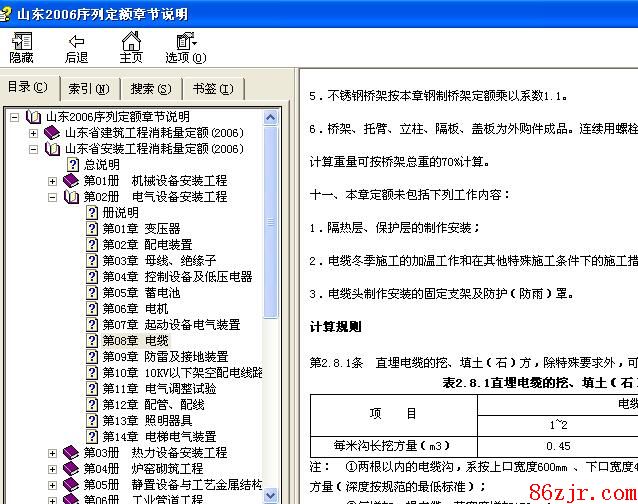Collapse the 第02册 电气设备安装工程 node
Viewport: 638px width, 504px height.
(53, 197)
